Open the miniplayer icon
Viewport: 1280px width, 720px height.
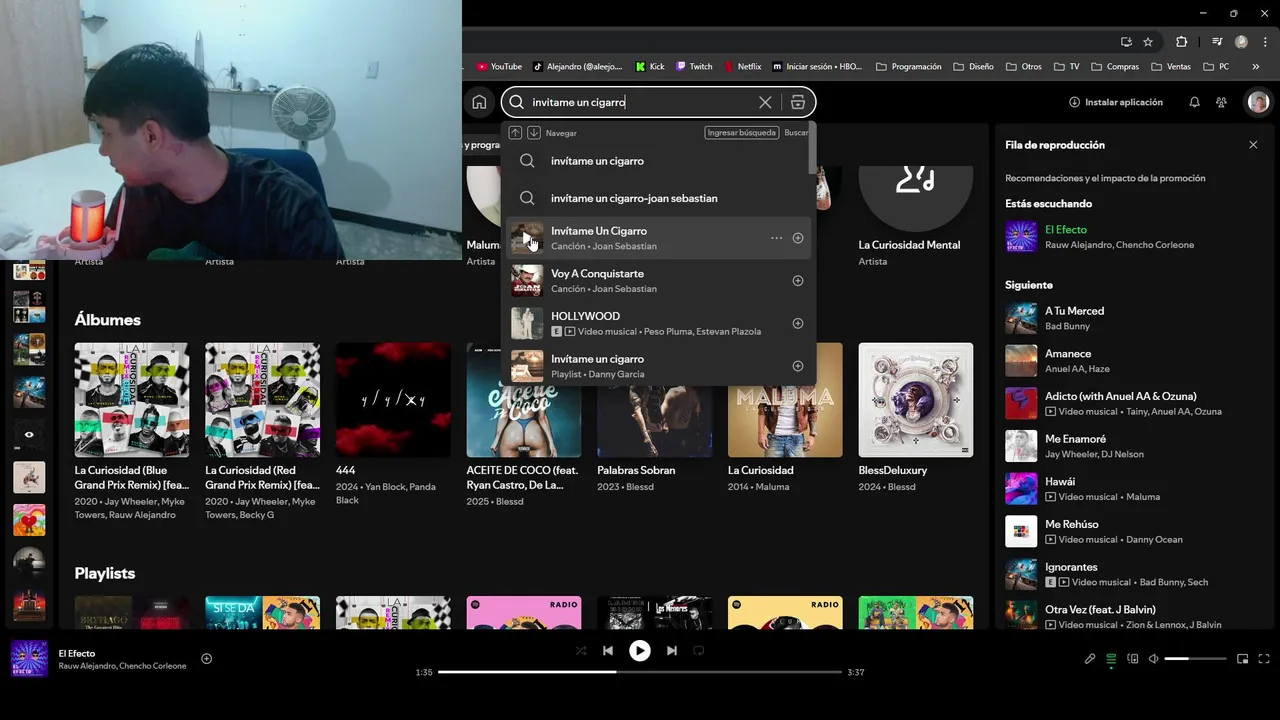coord(1243,659)
